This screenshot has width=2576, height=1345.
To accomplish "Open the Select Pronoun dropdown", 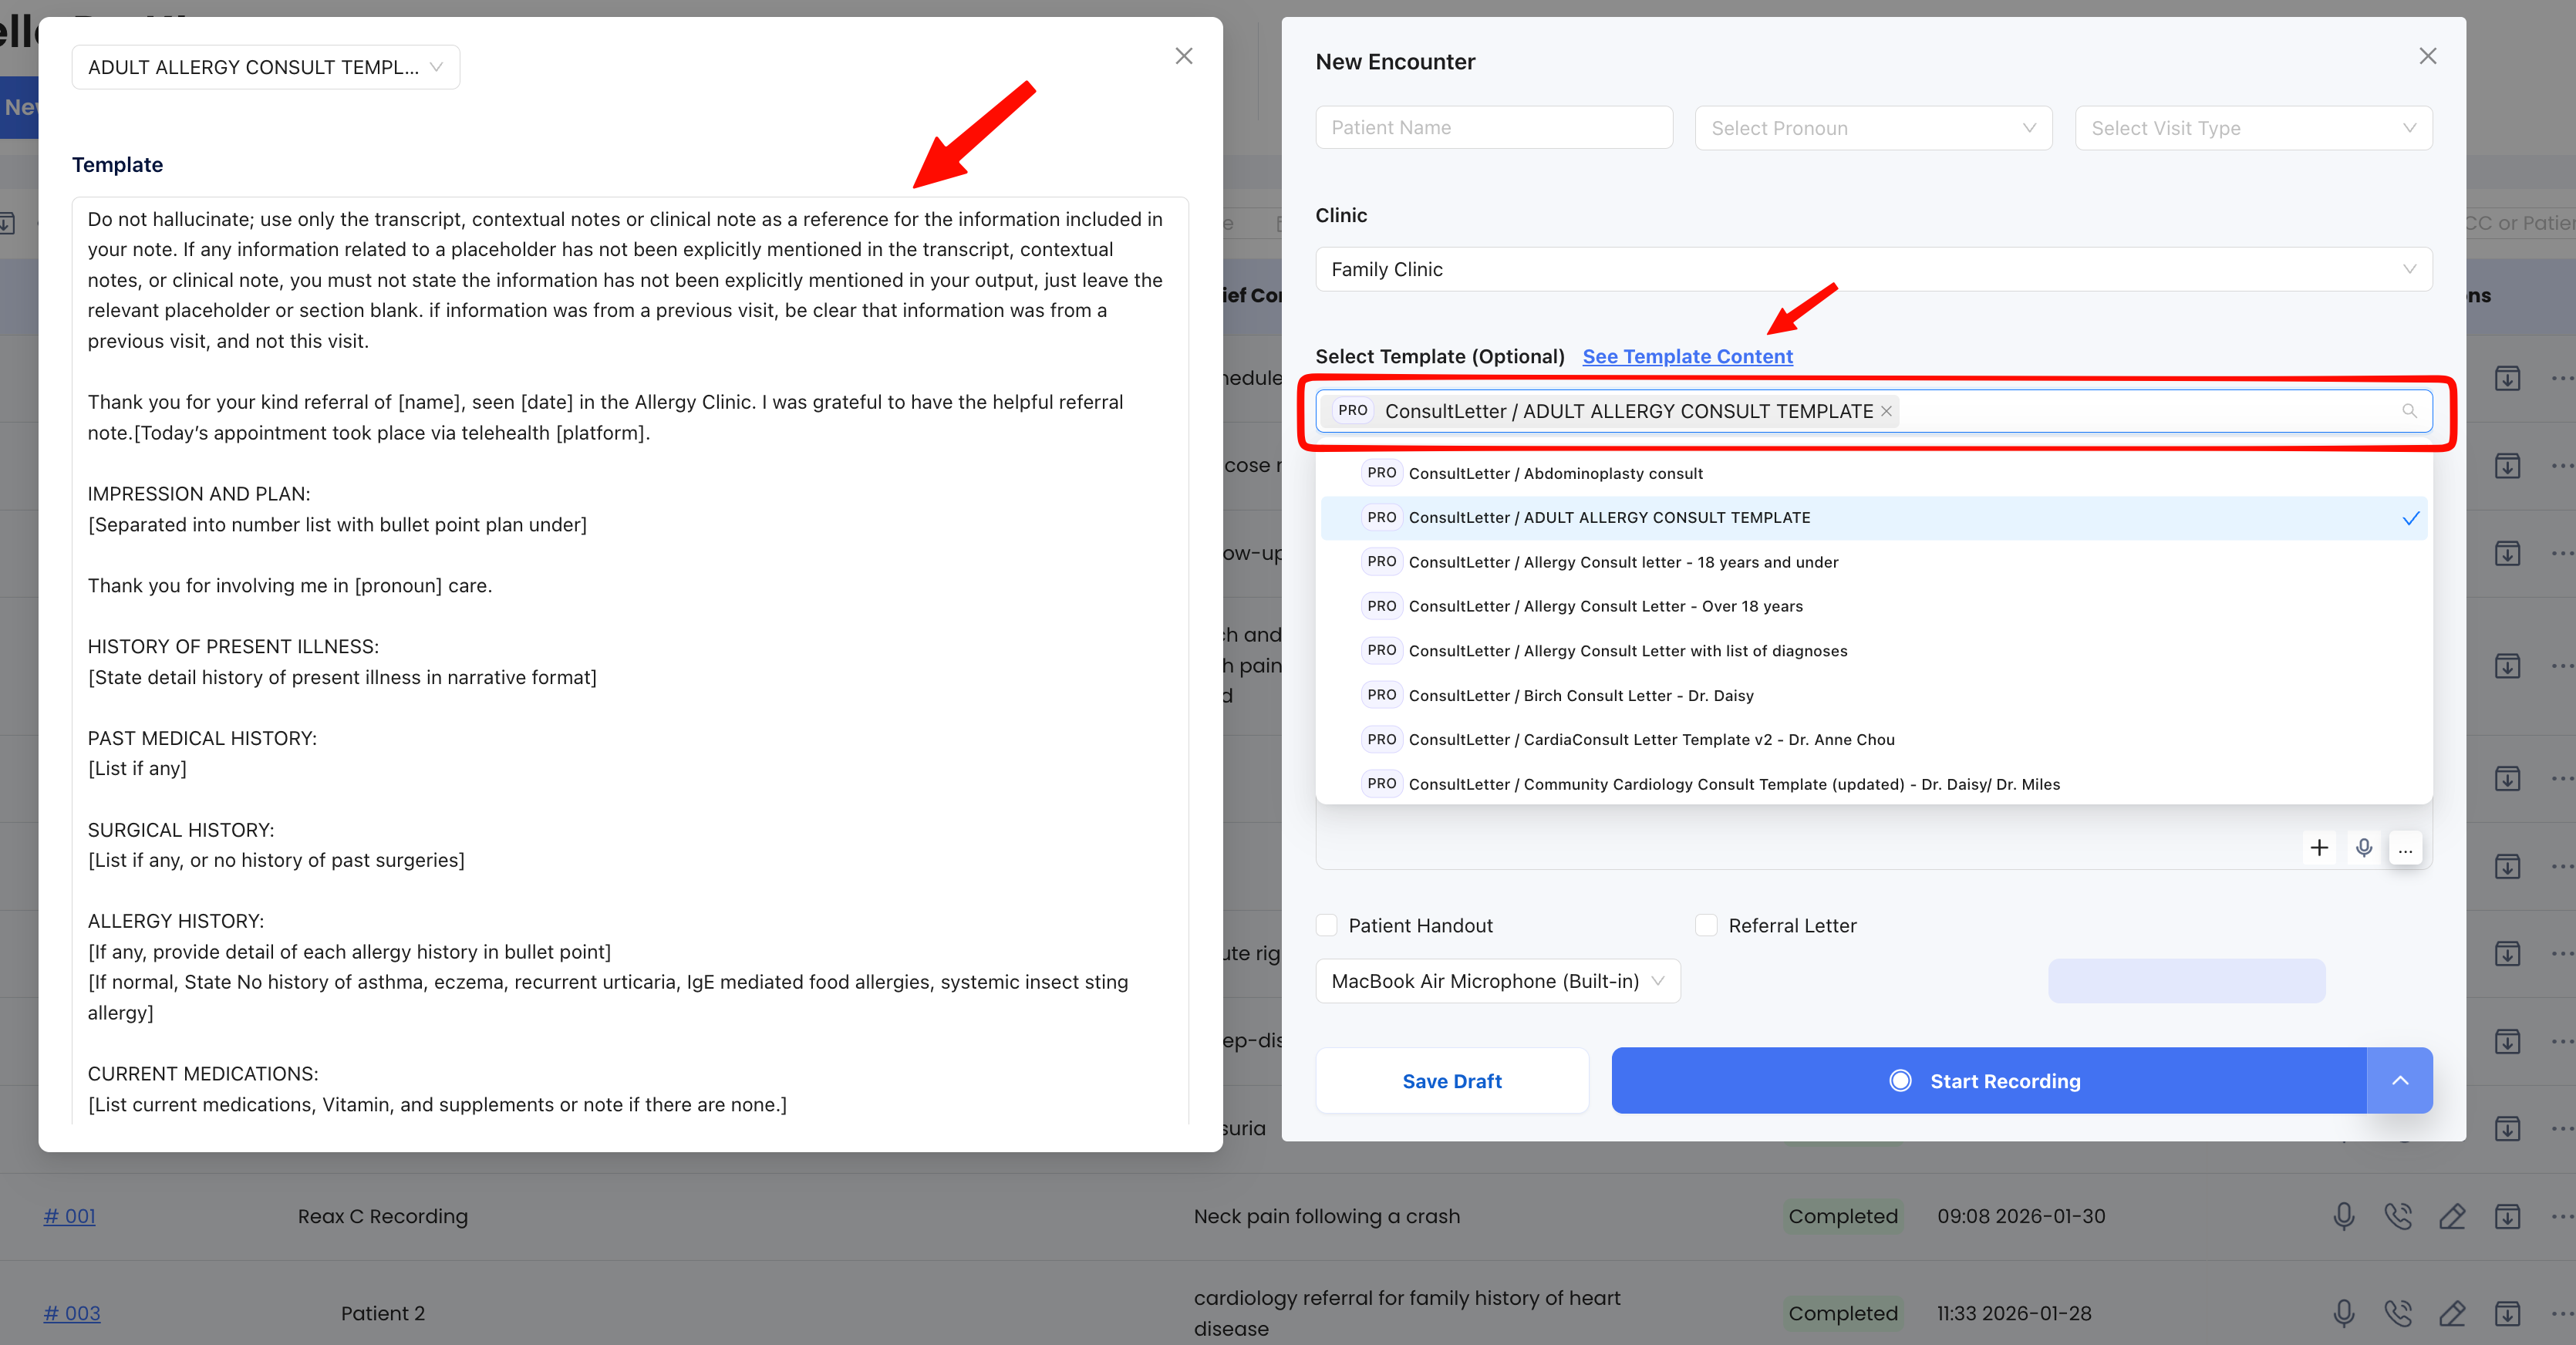I will click(x=1873, y=128).
